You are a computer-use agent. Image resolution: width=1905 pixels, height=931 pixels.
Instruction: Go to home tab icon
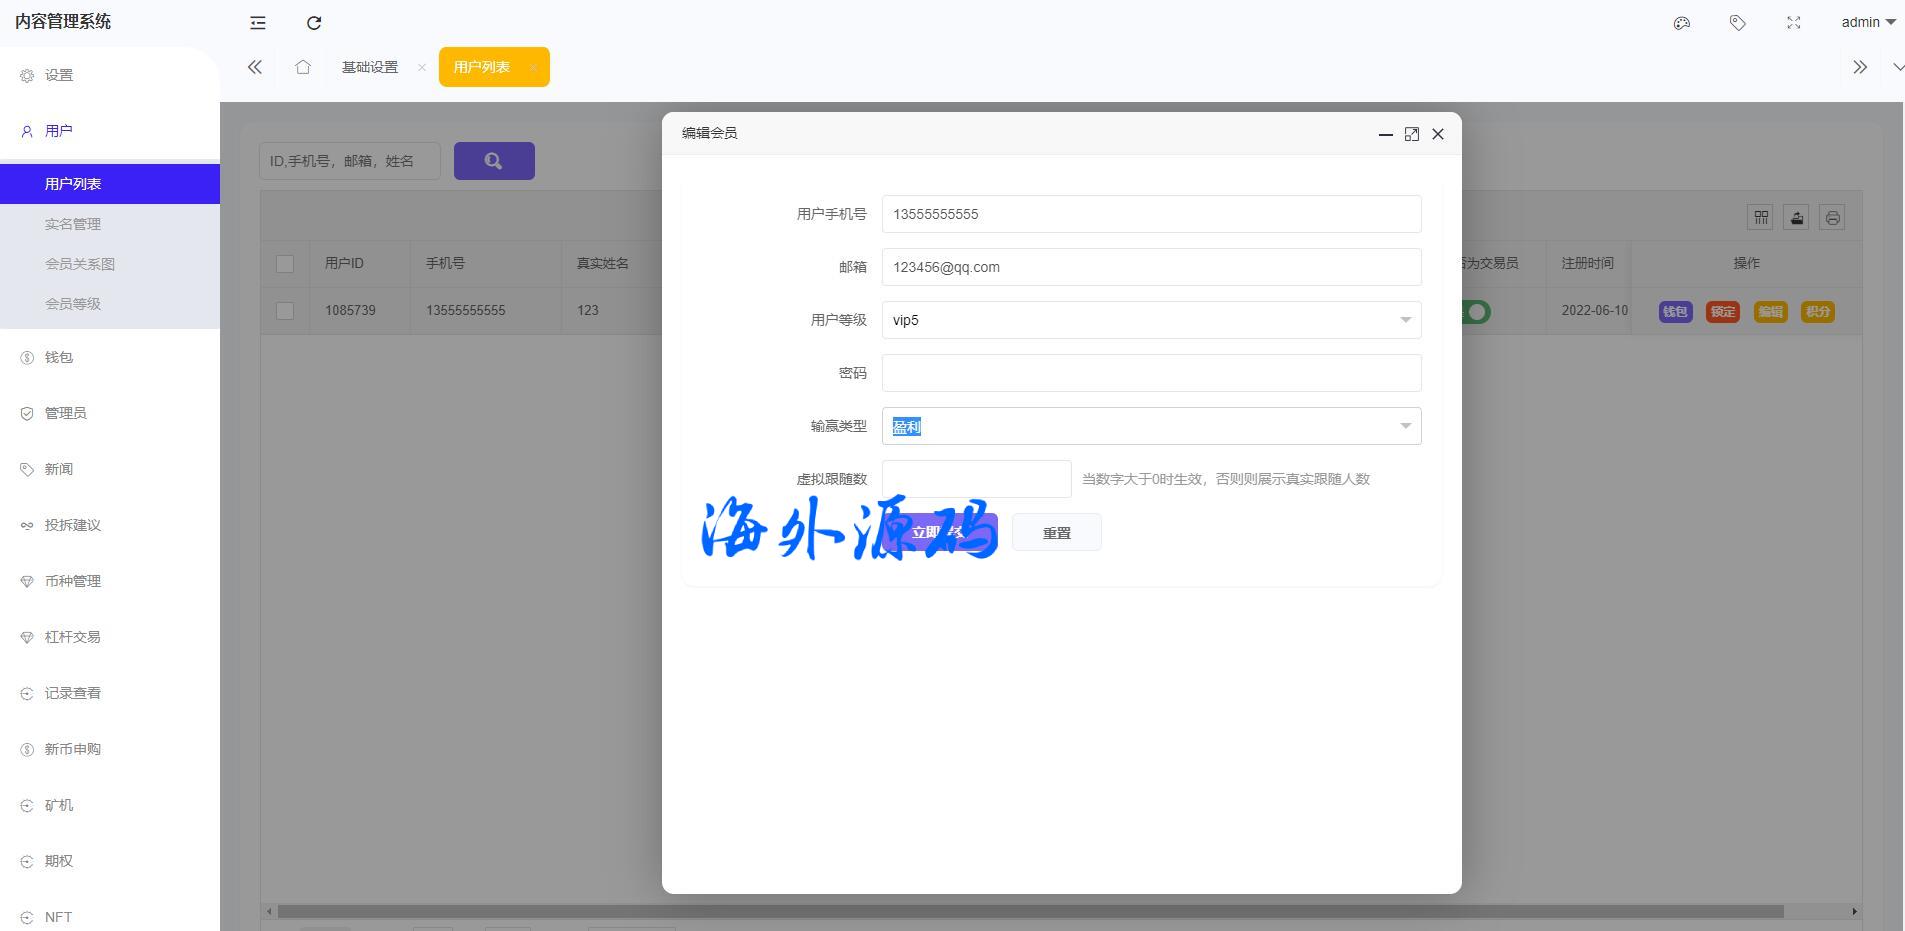[303, 67]
